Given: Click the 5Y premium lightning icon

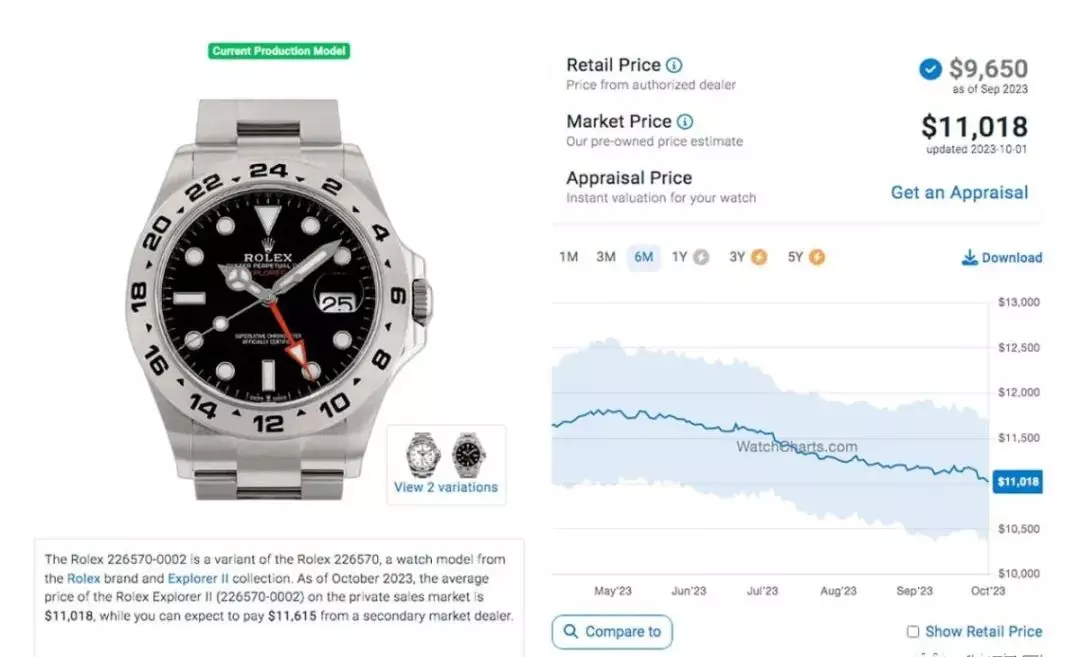Looking at the screenshot, I should coord(817,258).
